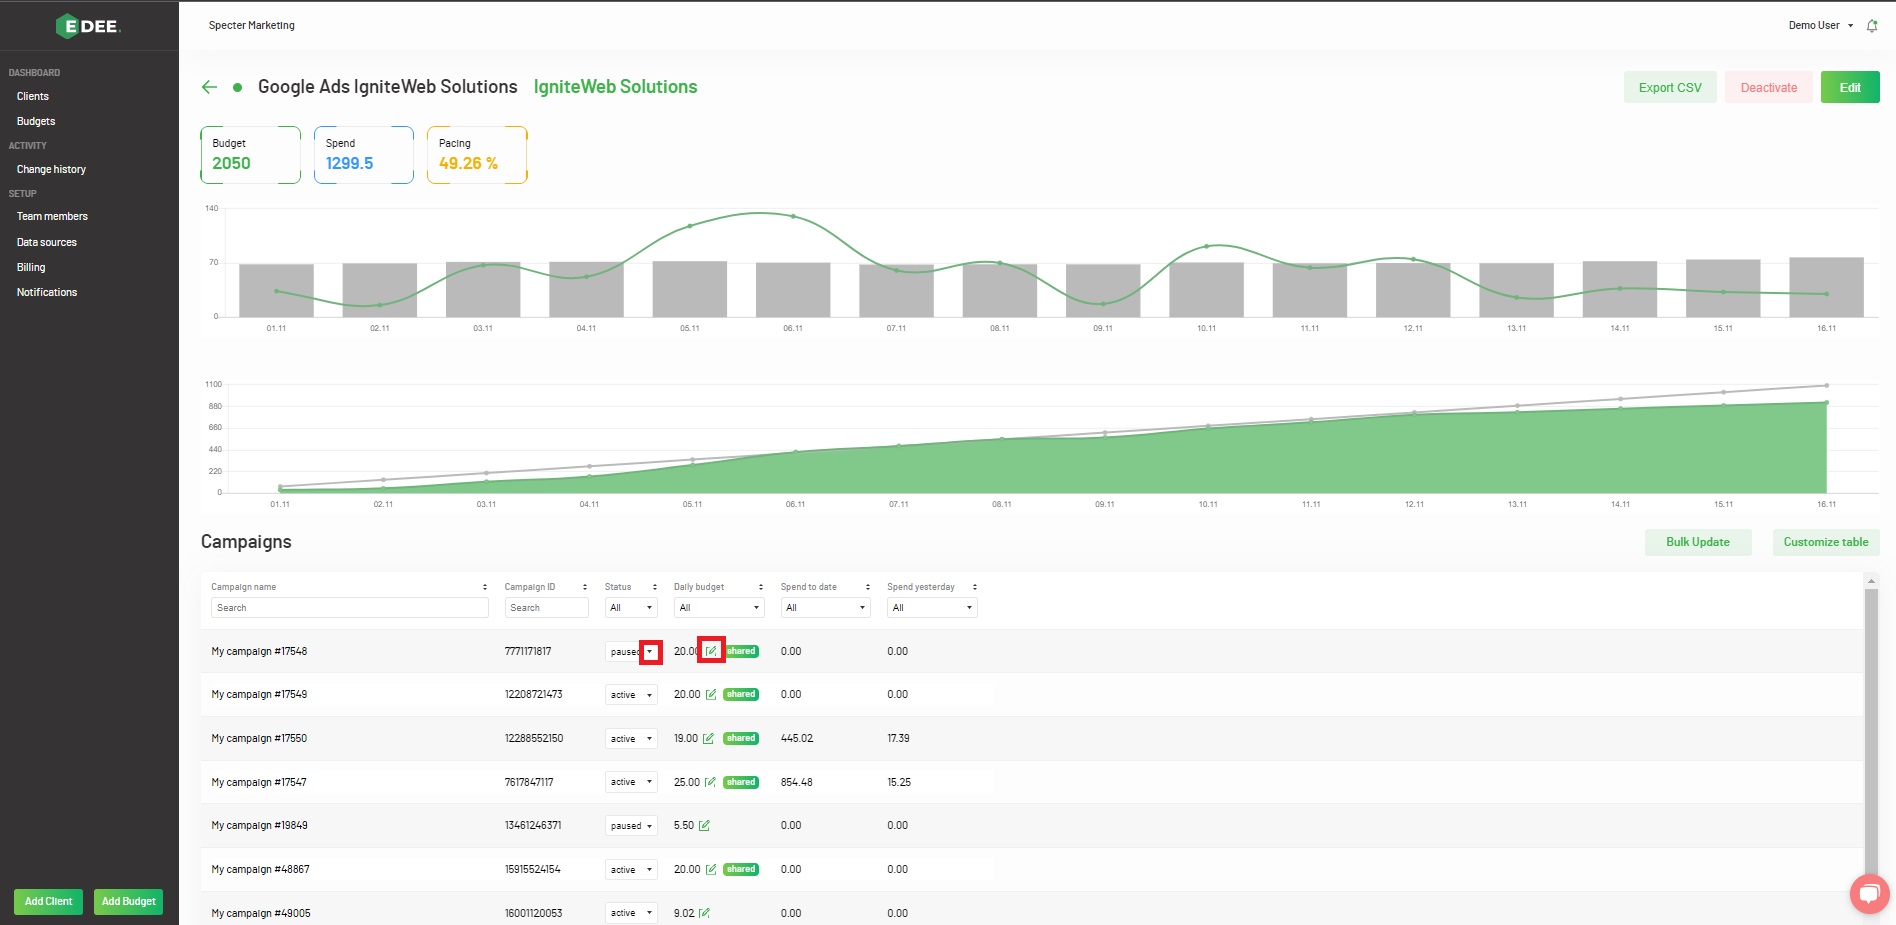Click the scrollbar up arrow in table
This screenshot has width=1896, height=925.
(1871, 581)
